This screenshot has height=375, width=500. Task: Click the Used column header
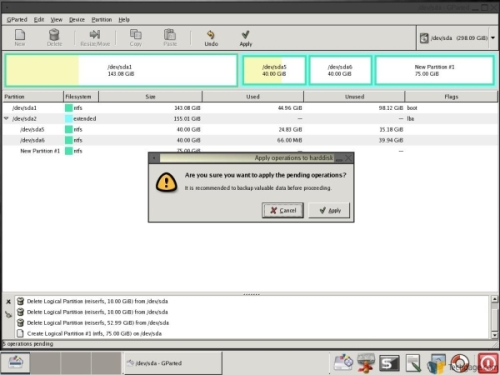(x=253, y=97)
